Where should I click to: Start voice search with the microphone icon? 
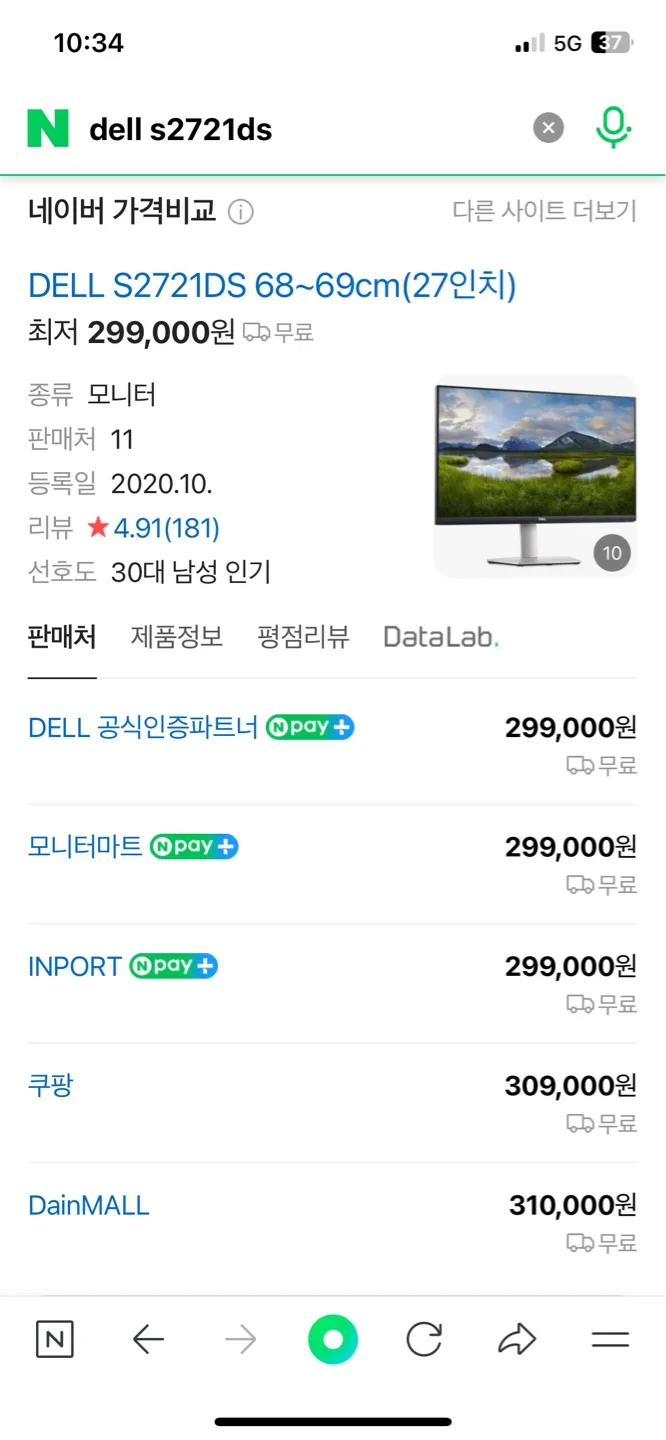tap(614, 129)
